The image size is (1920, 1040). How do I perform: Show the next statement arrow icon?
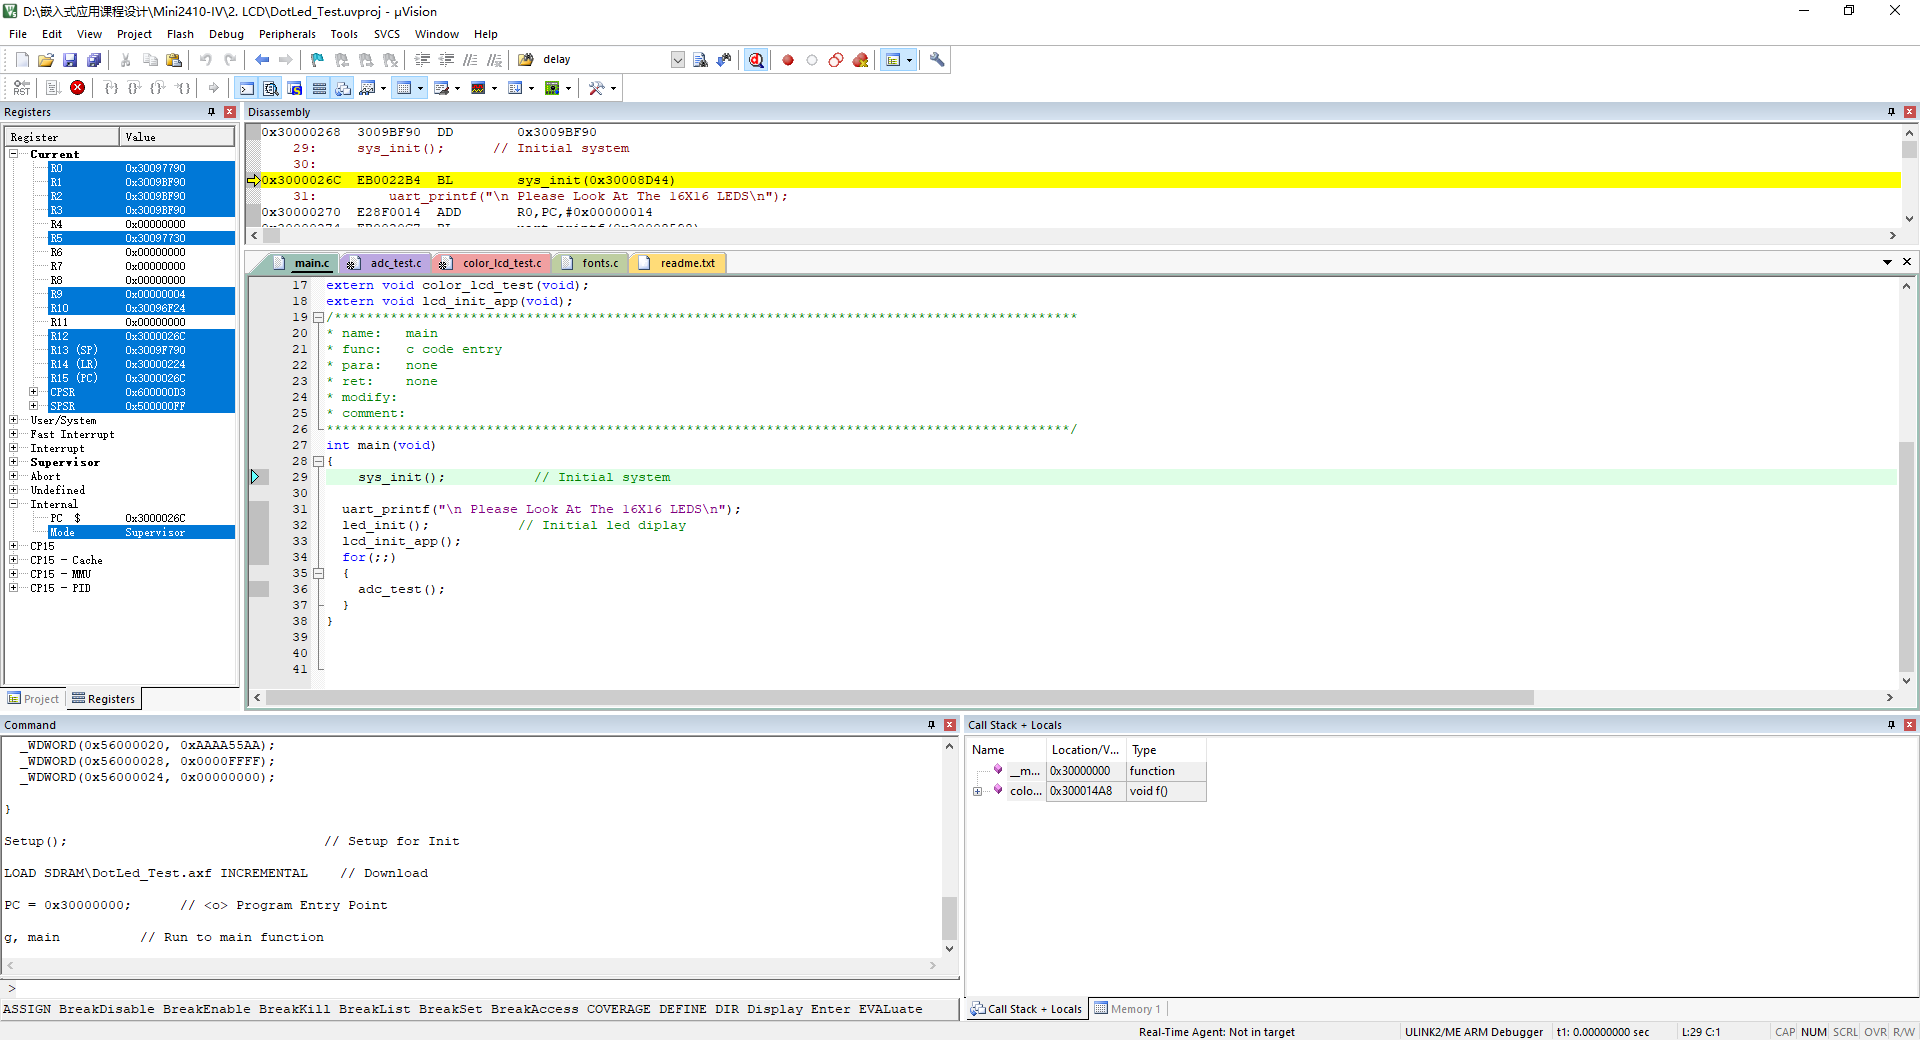pos(213,88)
